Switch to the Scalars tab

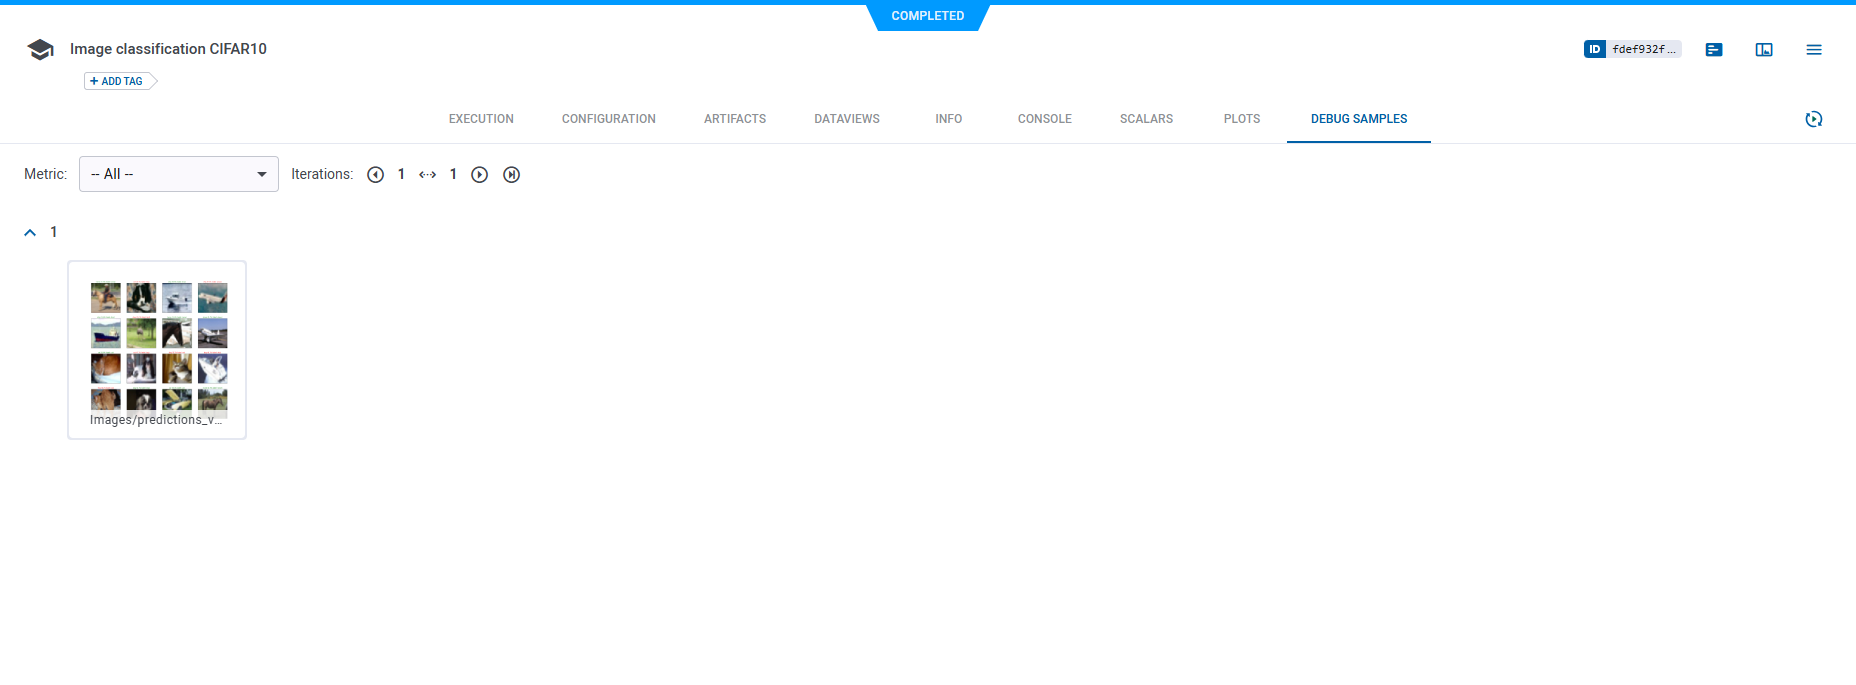[1146, 119]
